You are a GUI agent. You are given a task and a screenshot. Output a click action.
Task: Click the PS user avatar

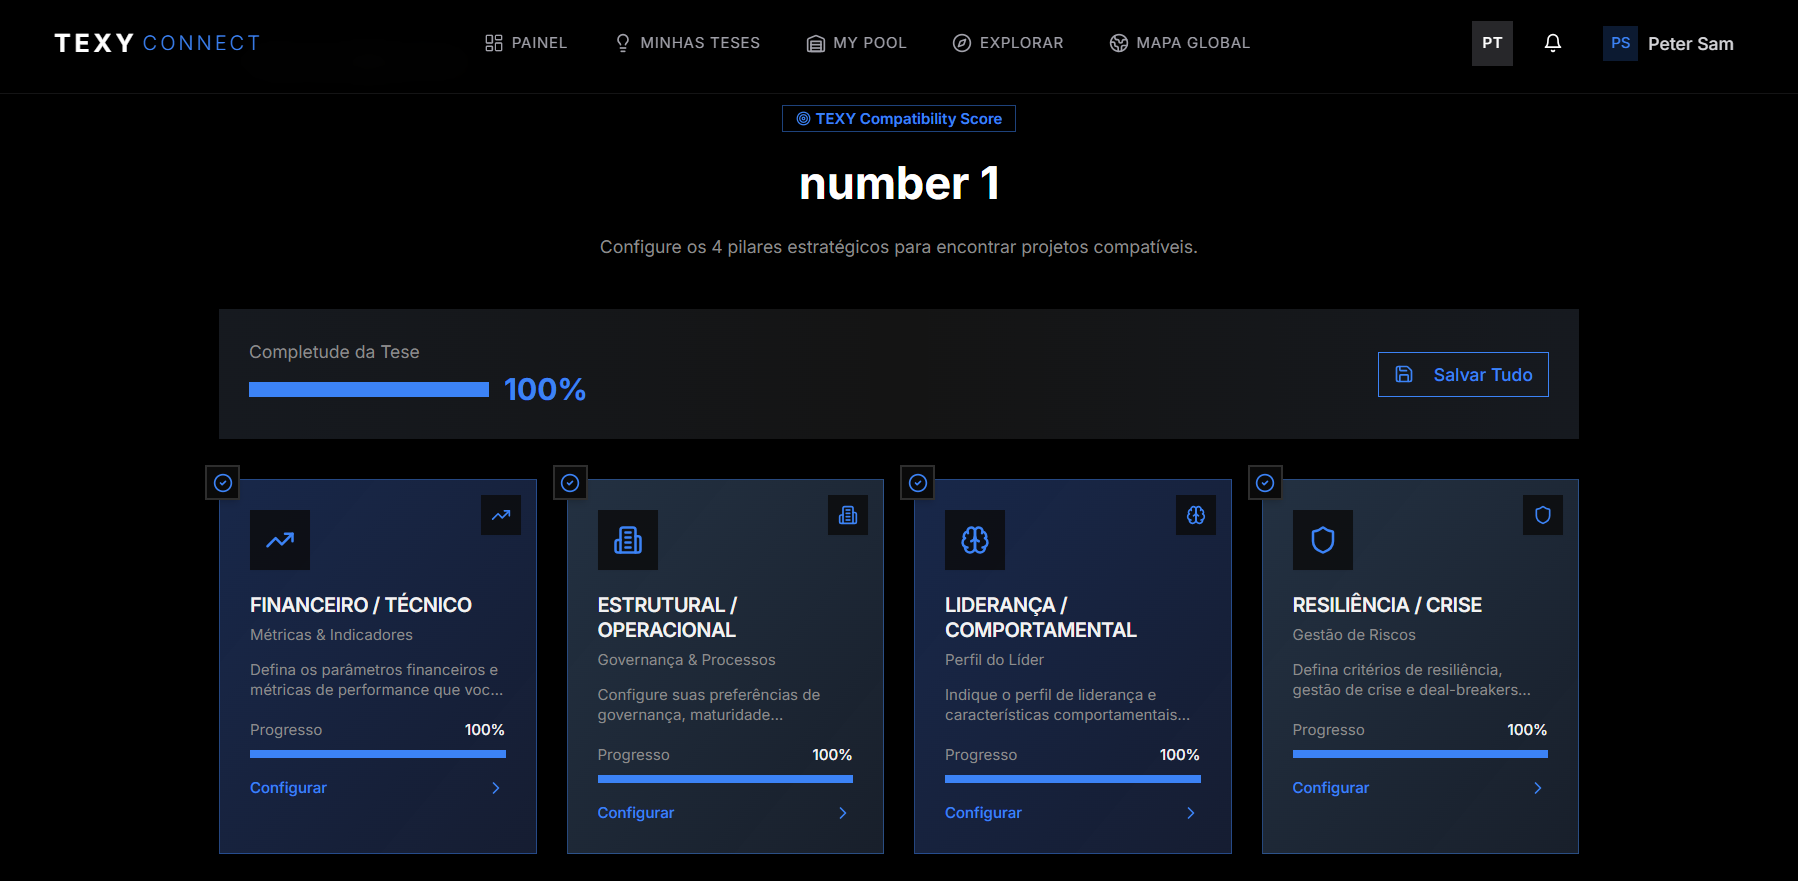click(x=1620, y=43)
